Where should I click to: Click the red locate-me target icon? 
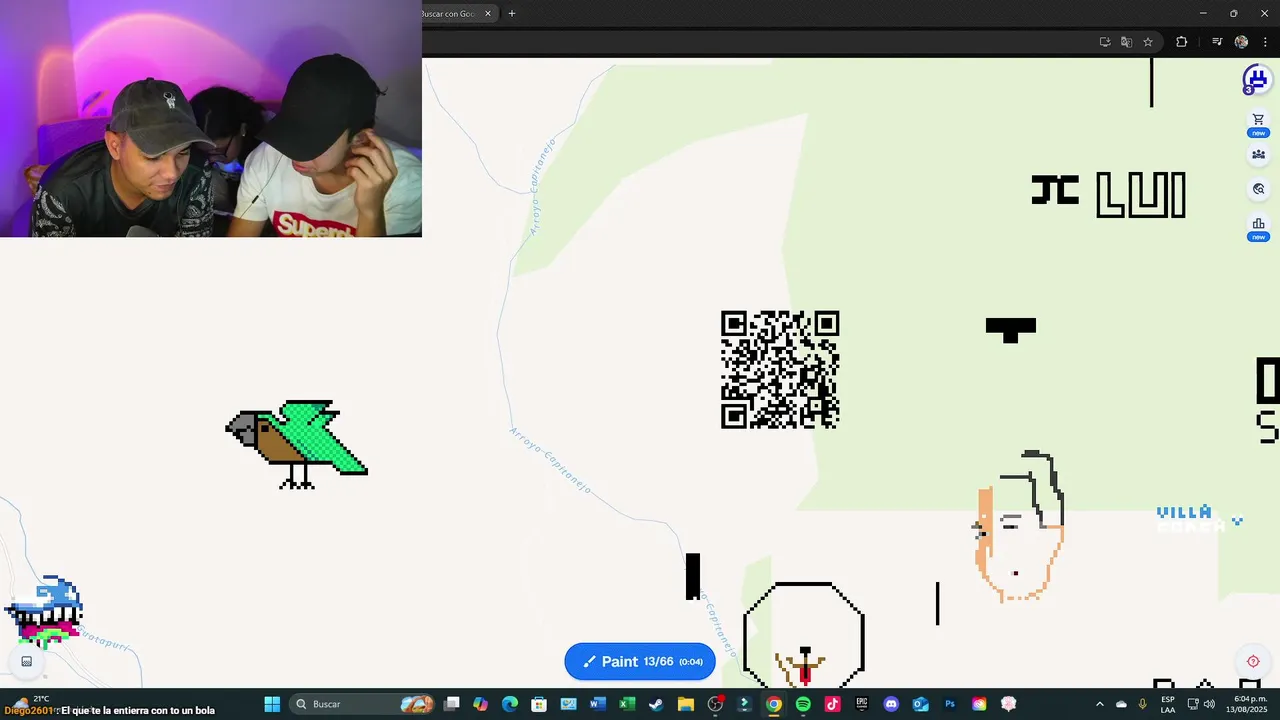1253,661
